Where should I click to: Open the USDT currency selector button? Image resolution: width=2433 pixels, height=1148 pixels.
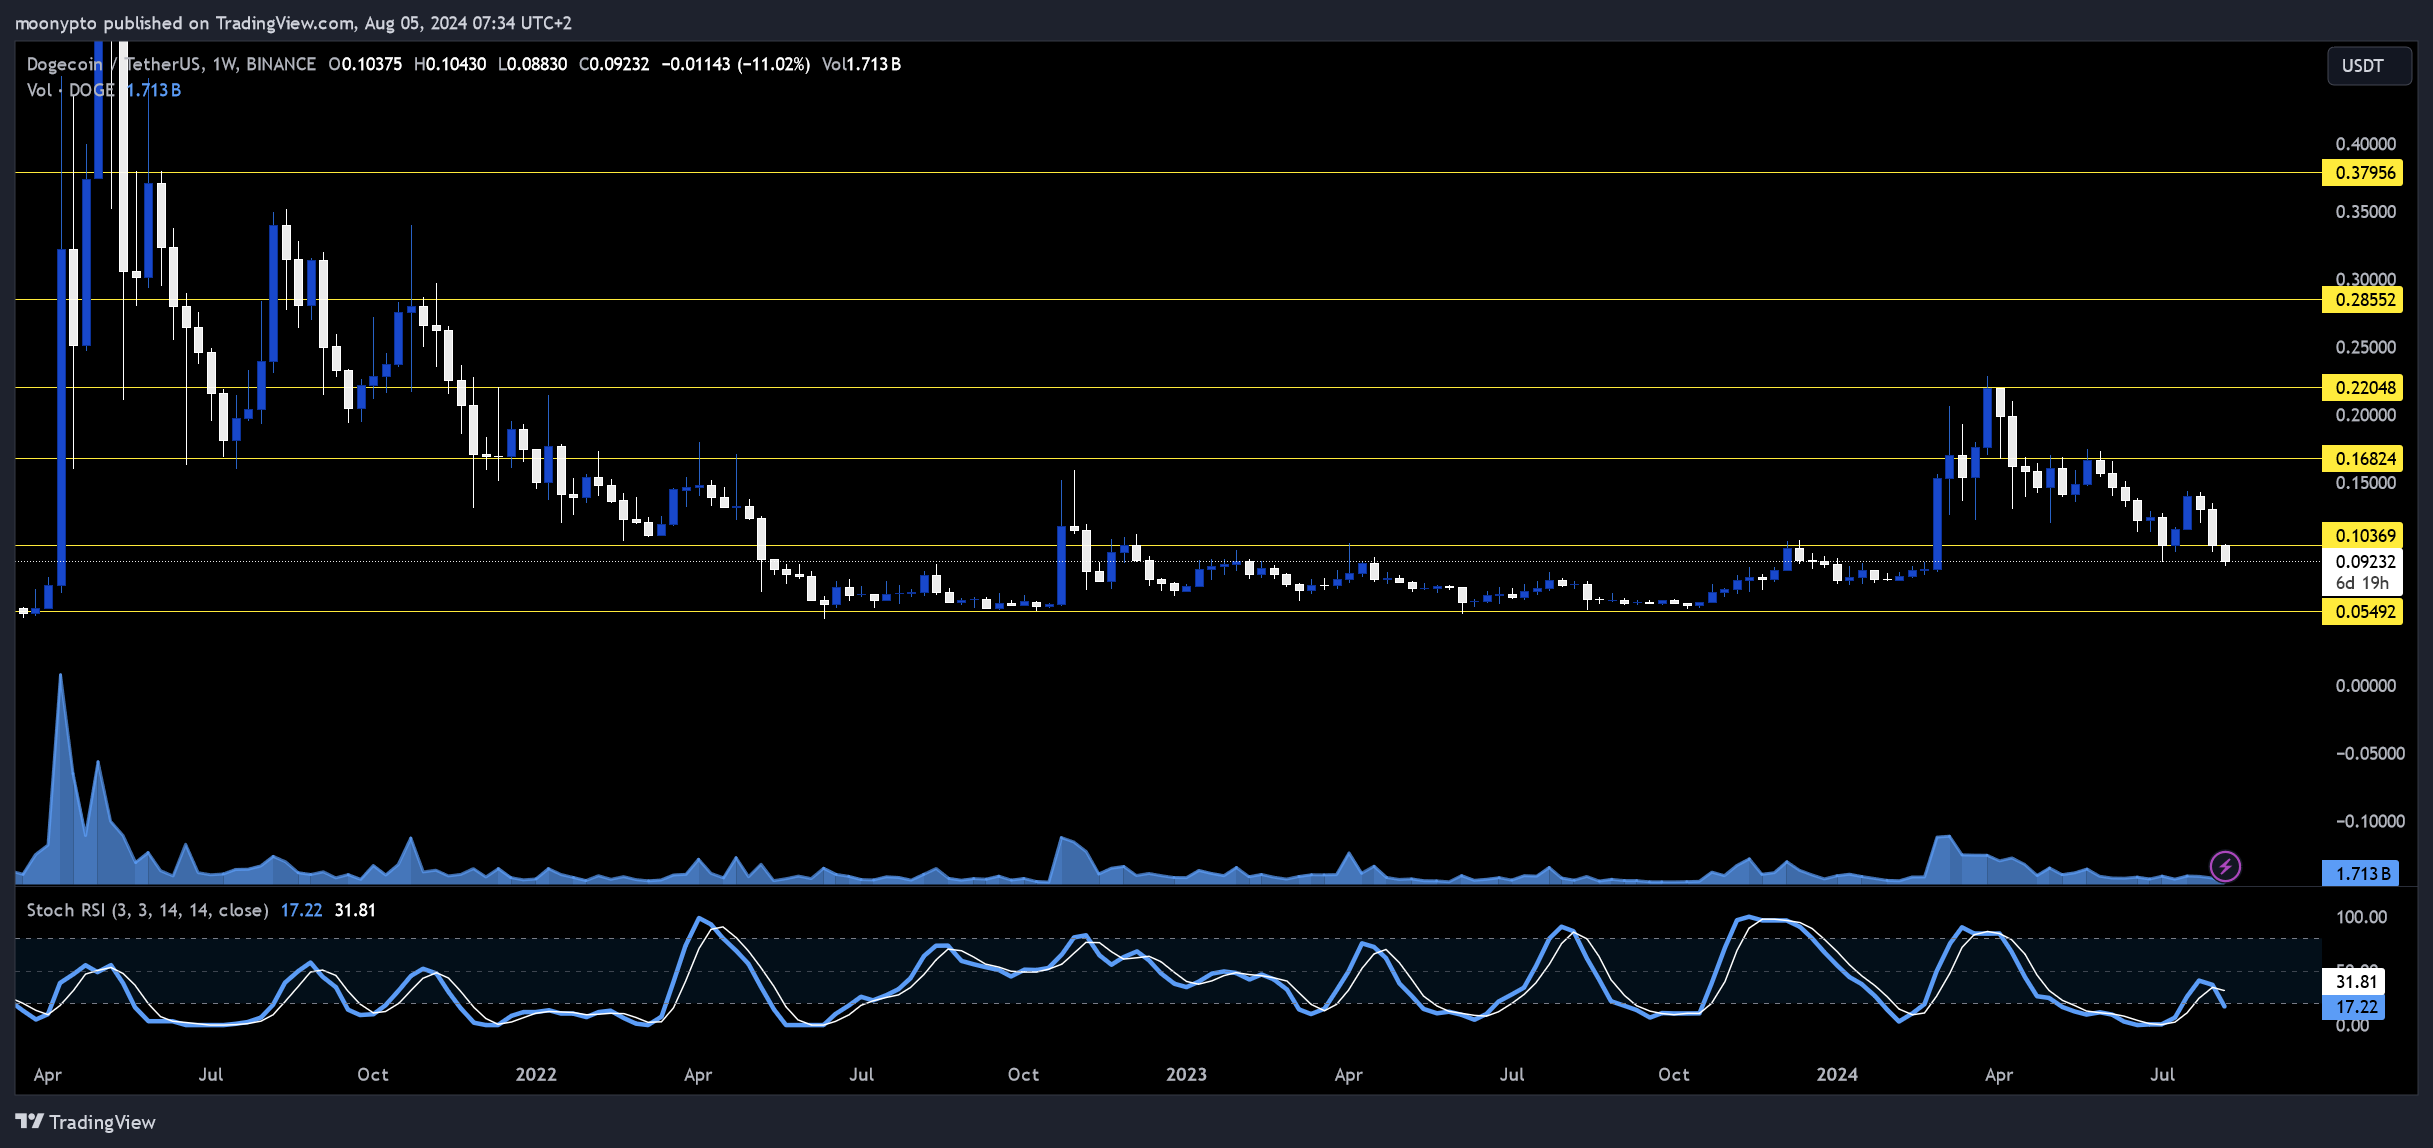point(2369,66)
